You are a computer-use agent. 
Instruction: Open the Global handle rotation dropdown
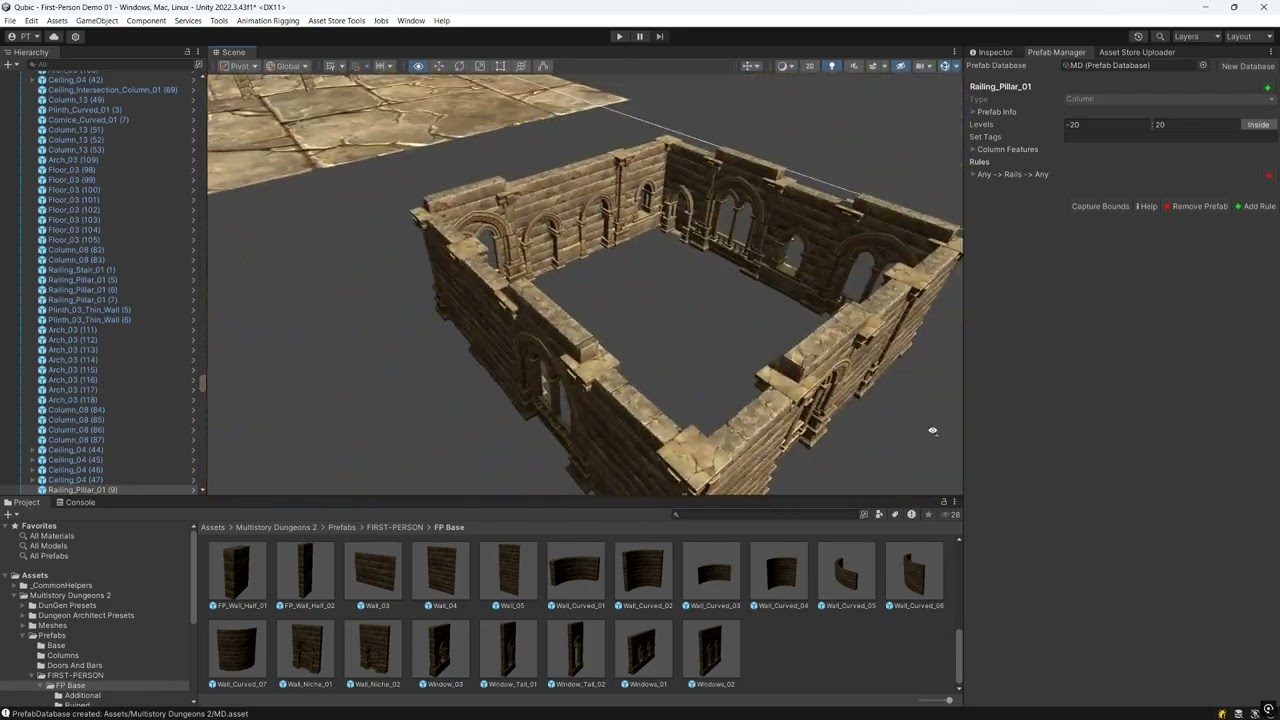coord(287,66)
